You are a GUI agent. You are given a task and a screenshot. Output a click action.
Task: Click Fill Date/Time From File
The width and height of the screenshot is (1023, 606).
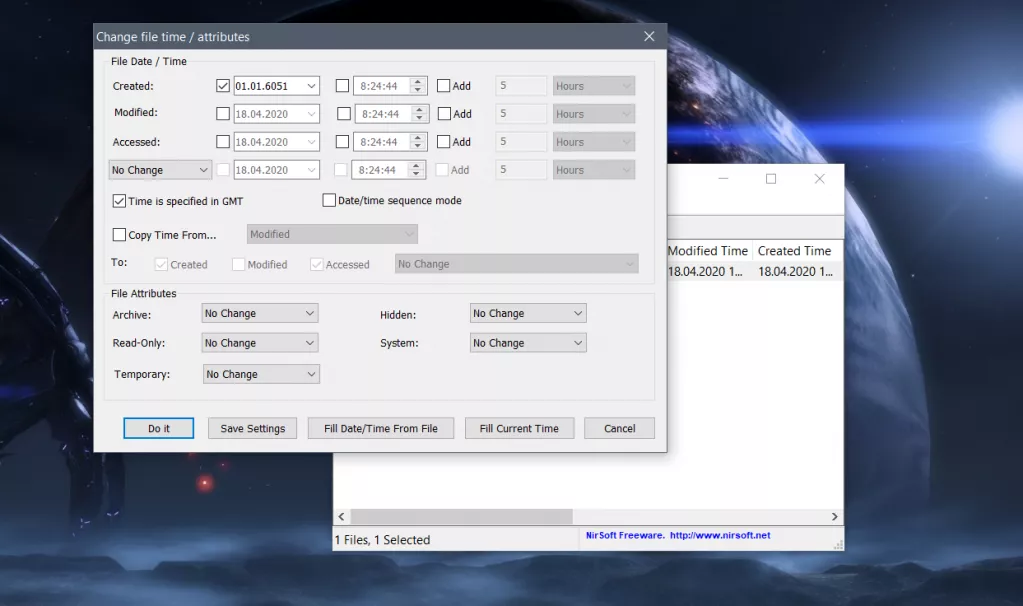381,428
